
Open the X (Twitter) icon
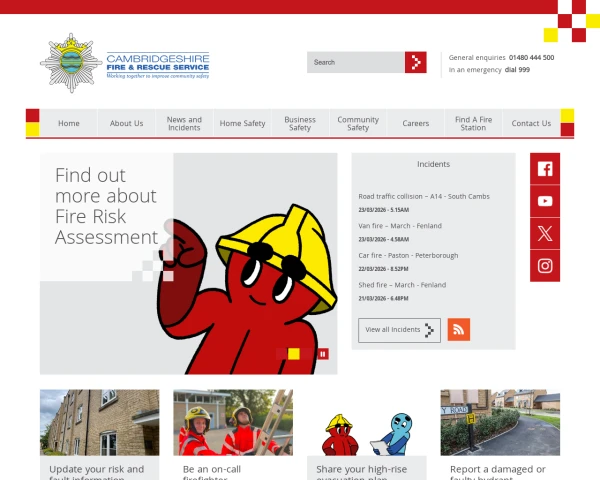pos(545,233)
